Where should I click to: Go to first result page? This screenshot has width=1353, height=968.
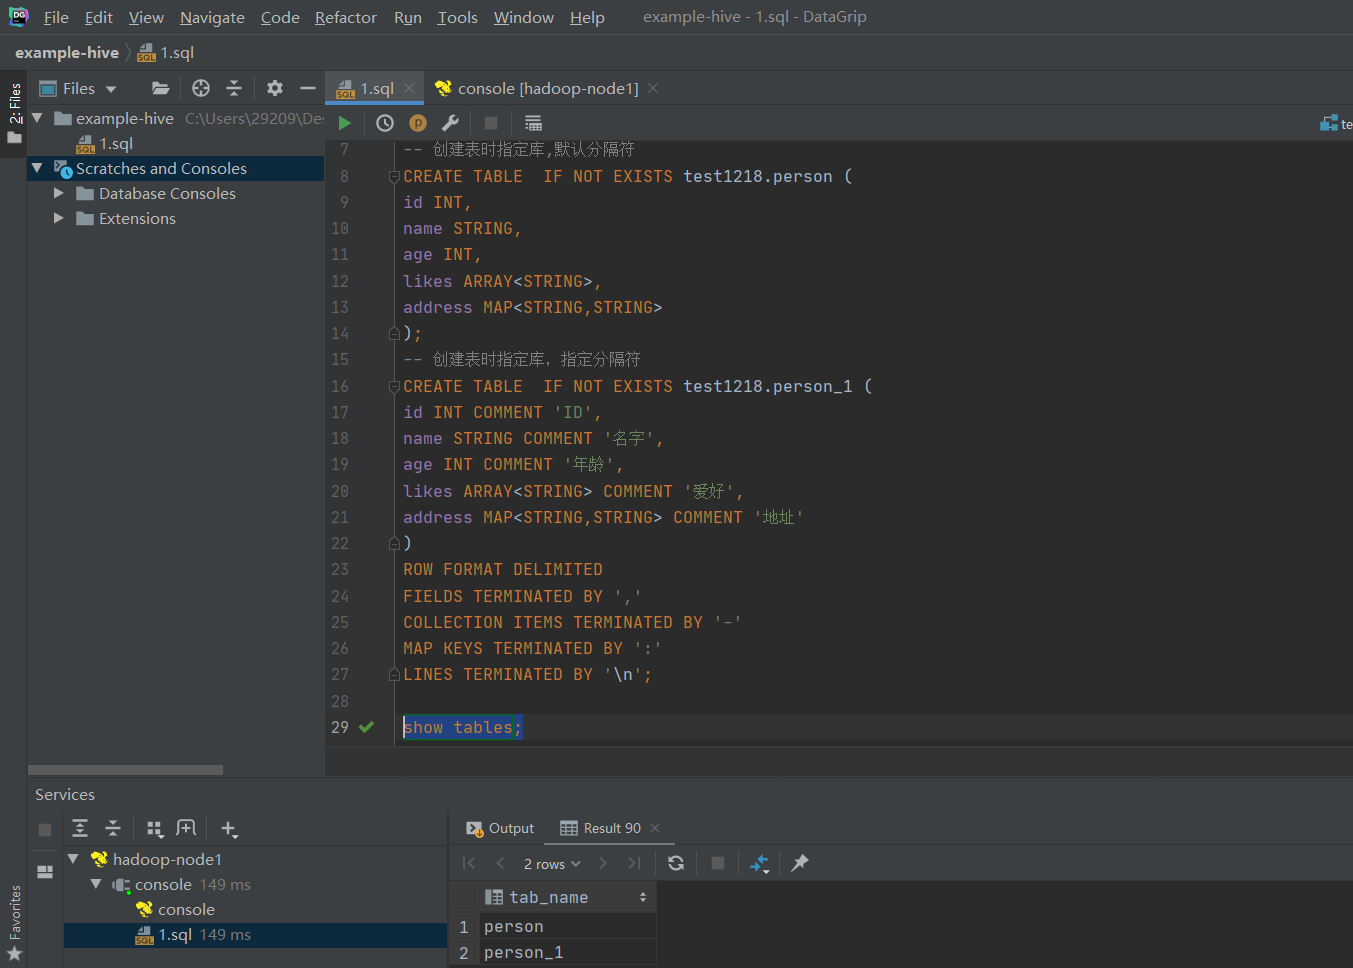[469, 863]
